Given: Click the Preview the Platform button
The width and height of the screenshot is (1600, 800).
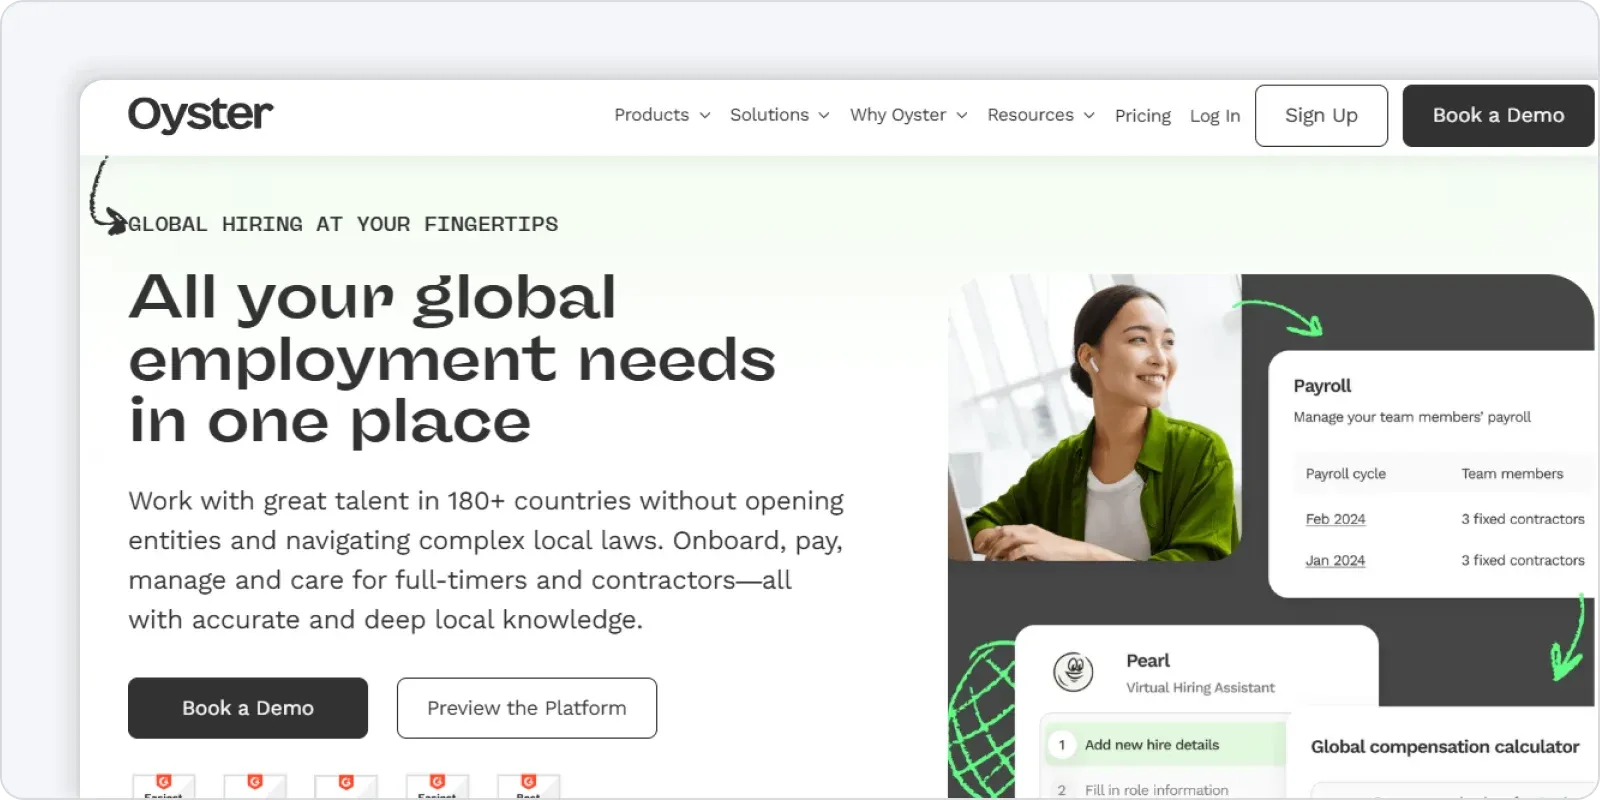Looking at the screenshot, I should (527, 708).
